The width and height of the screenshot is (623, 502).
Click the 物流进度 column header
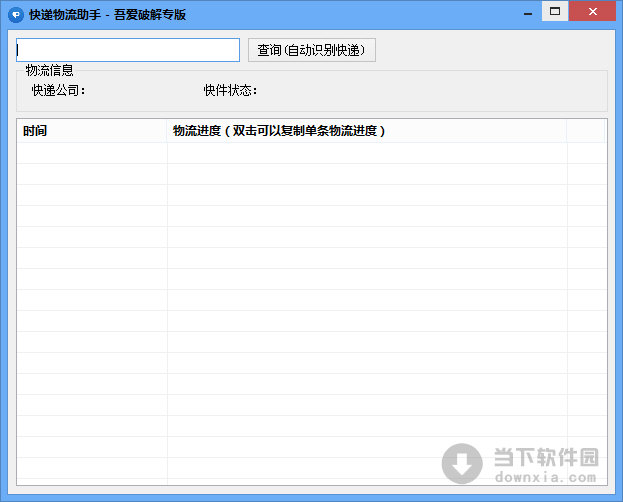coord(367,131)
